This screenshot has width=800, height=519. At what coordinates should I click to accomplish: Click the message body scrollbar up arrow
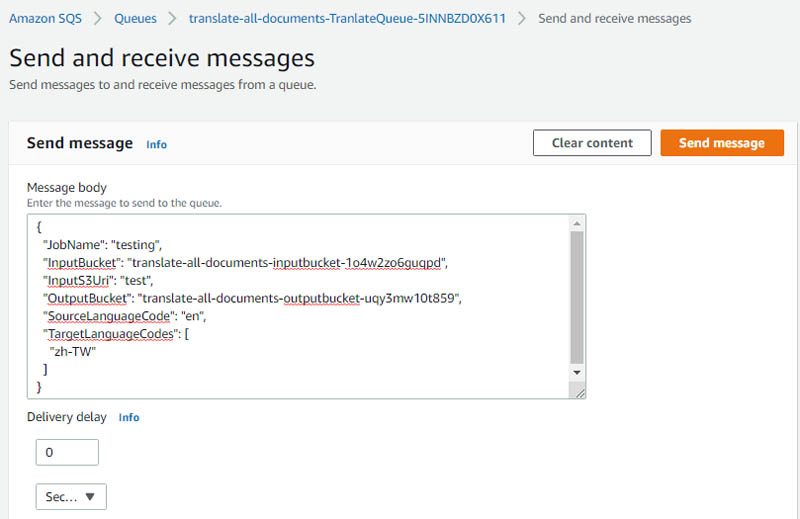point(577,224)
